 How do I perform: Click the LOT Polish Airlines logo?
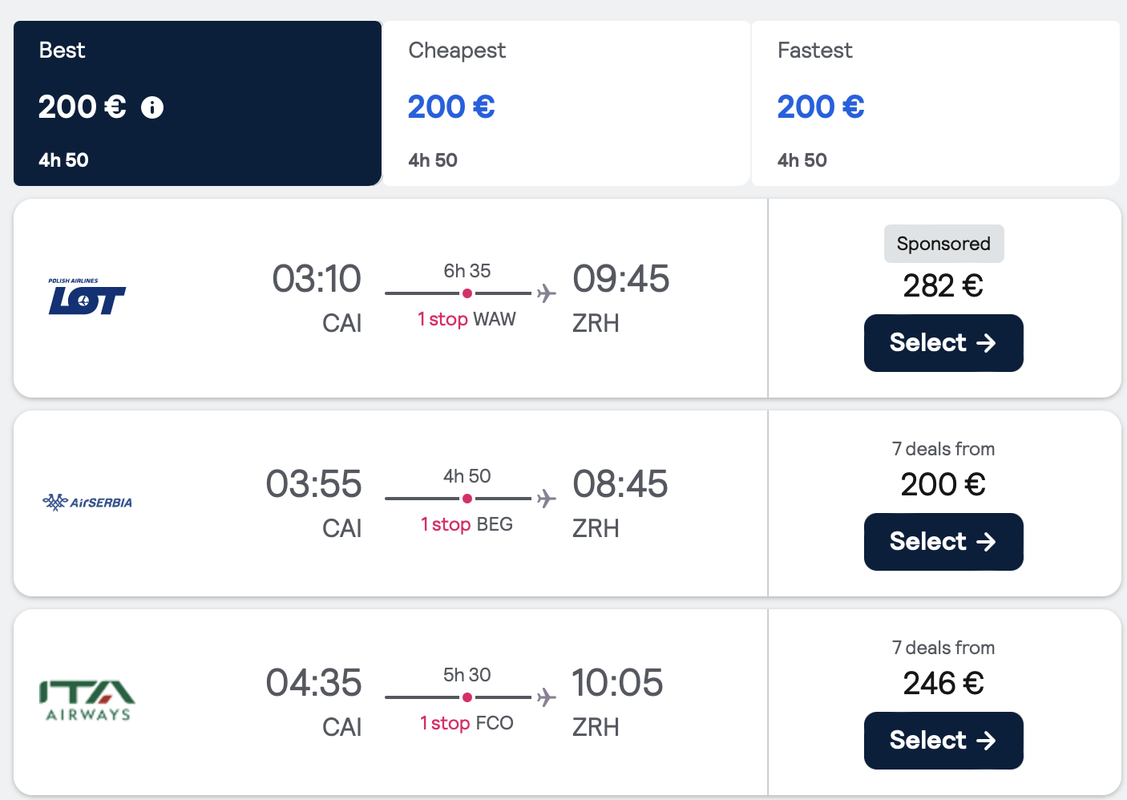pyautogui.click(x=87, y=296)
